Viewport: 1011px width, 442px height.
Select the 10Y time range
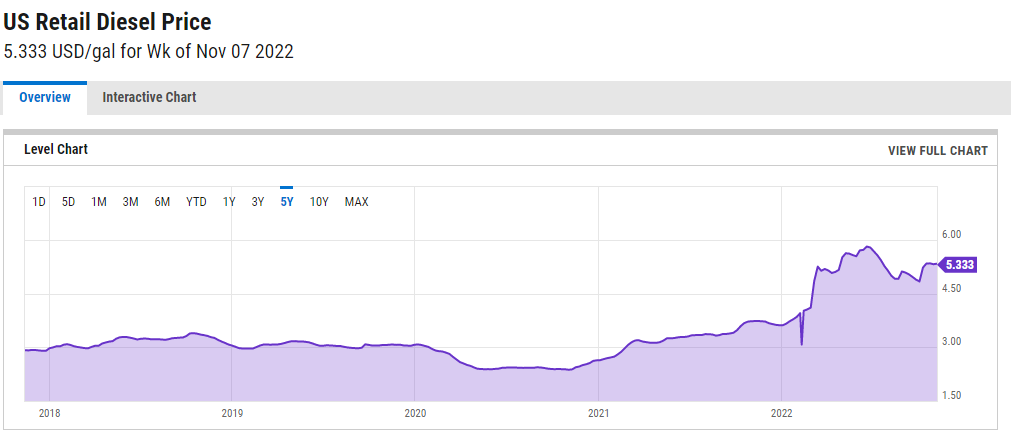pos(319,202)
